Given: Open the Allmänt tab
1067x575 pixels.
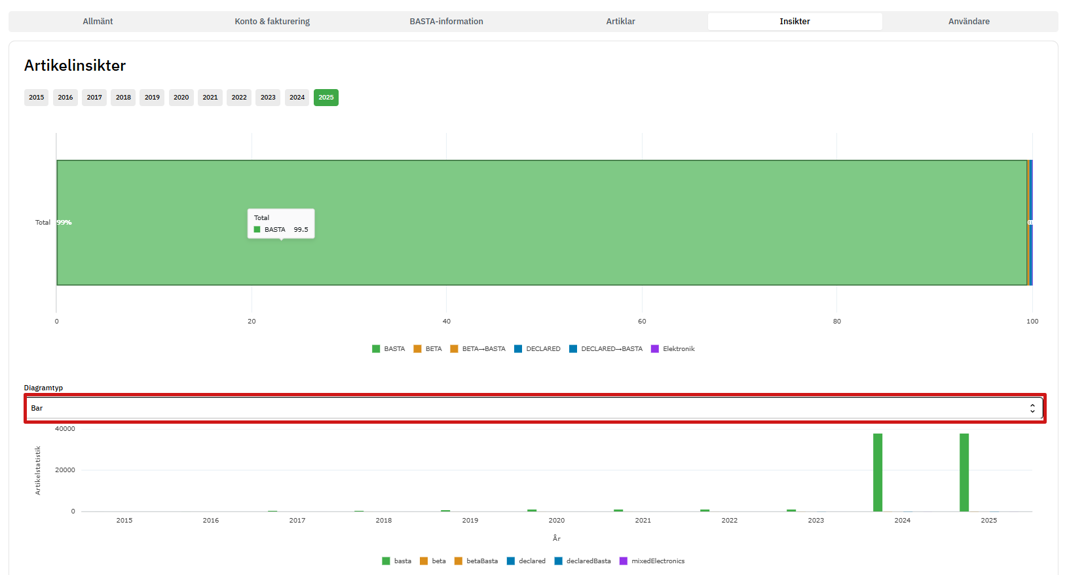Looking at the screenshot, I should [x=97, y=21].
